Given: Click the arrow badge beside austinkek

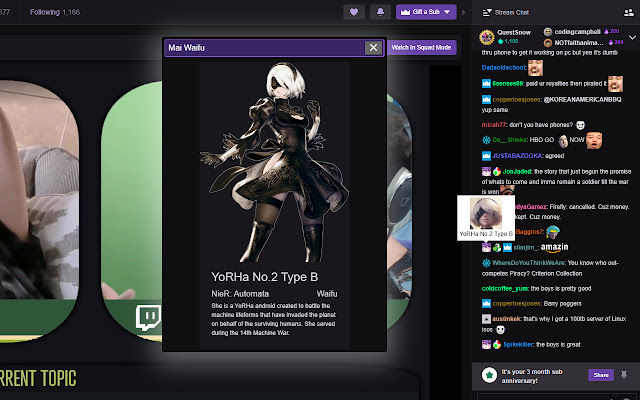Looking at the screenshot, I should coord(486,319).
